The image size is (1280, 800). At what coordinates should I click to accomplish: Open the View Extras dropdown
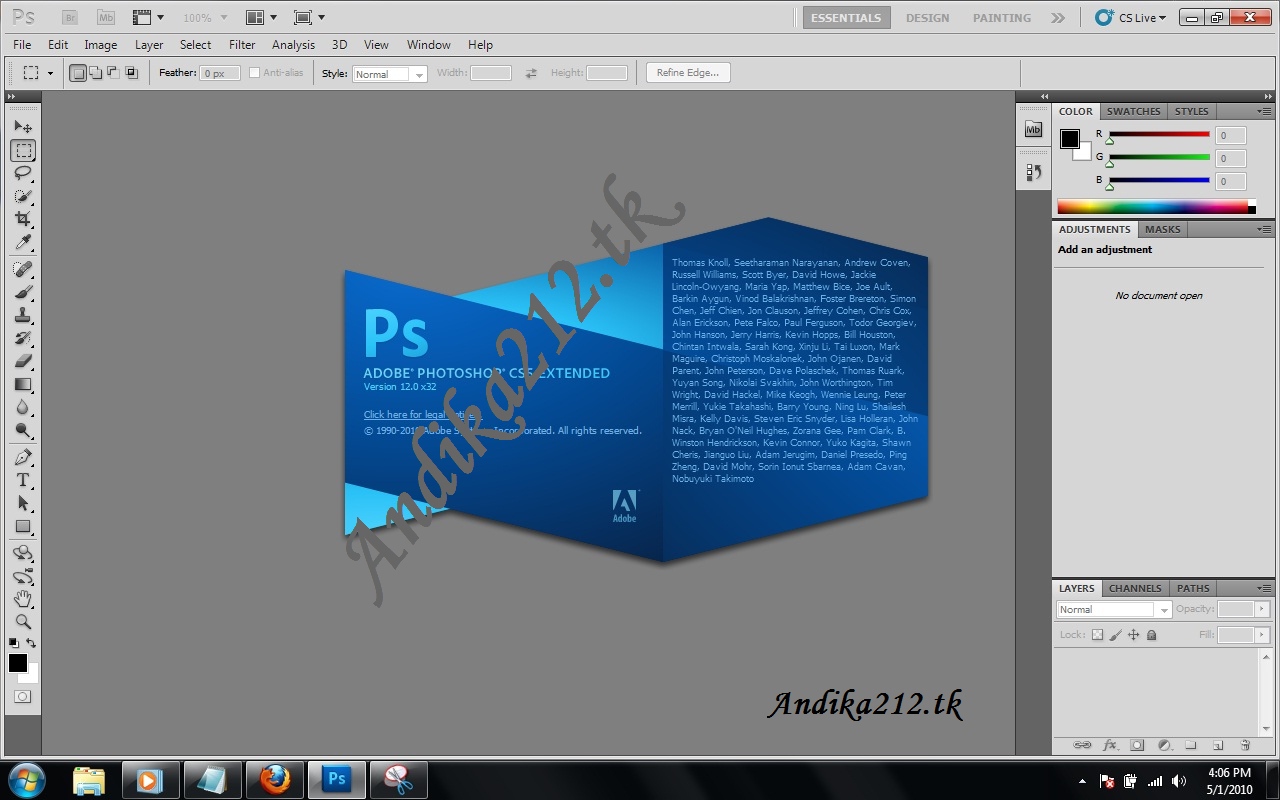148,18
